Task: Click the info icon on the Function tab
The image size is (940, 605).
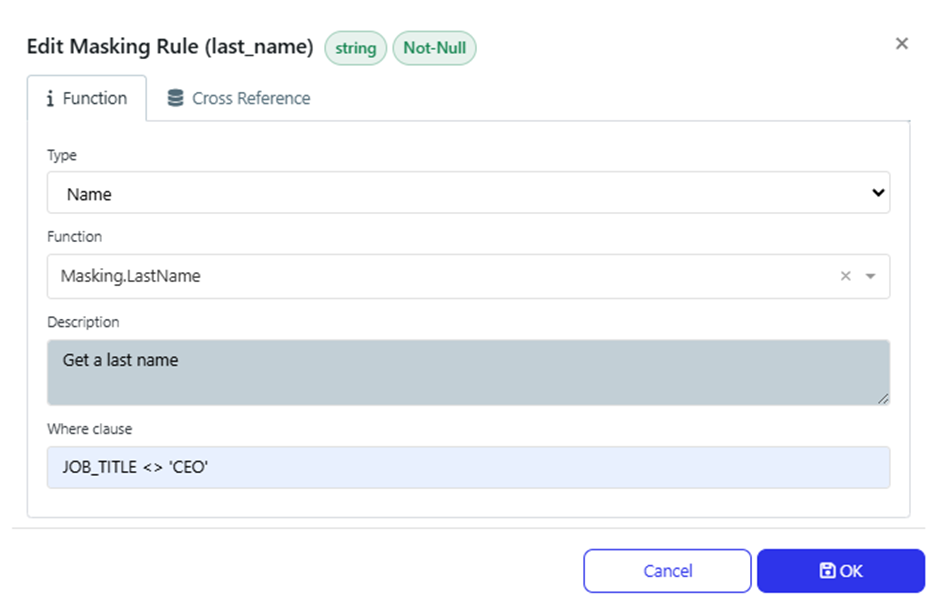Action: point(51,98)
